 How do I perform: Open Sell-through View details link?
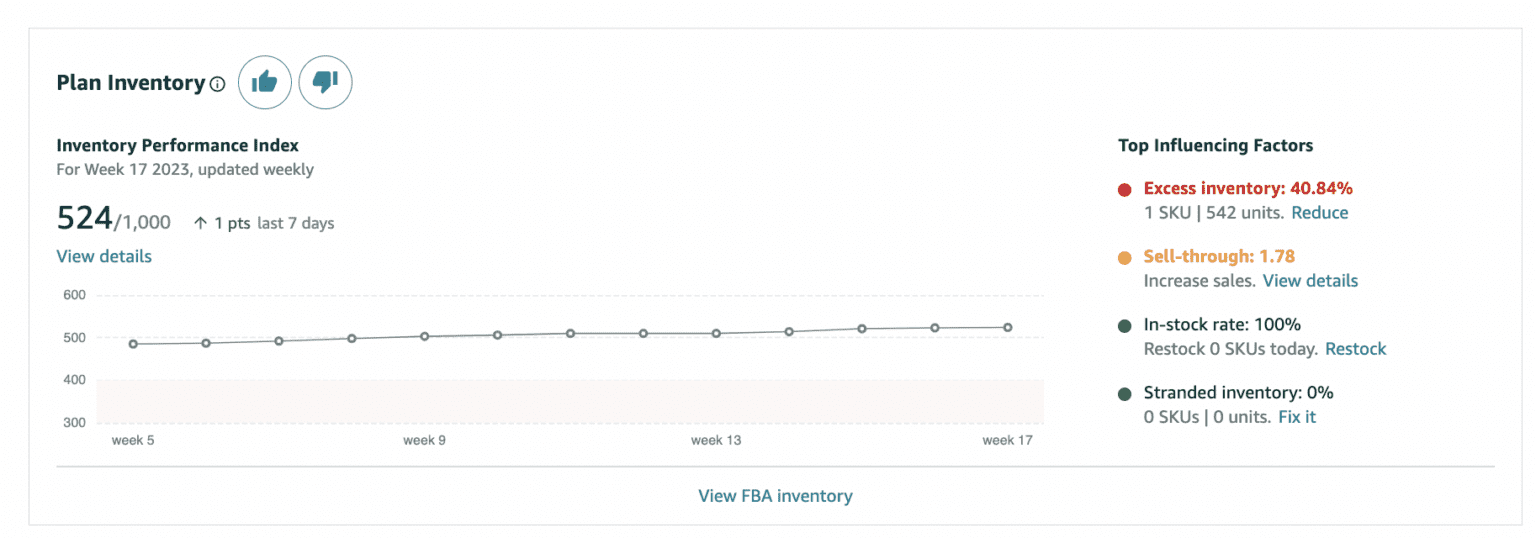pos(1310,280)
